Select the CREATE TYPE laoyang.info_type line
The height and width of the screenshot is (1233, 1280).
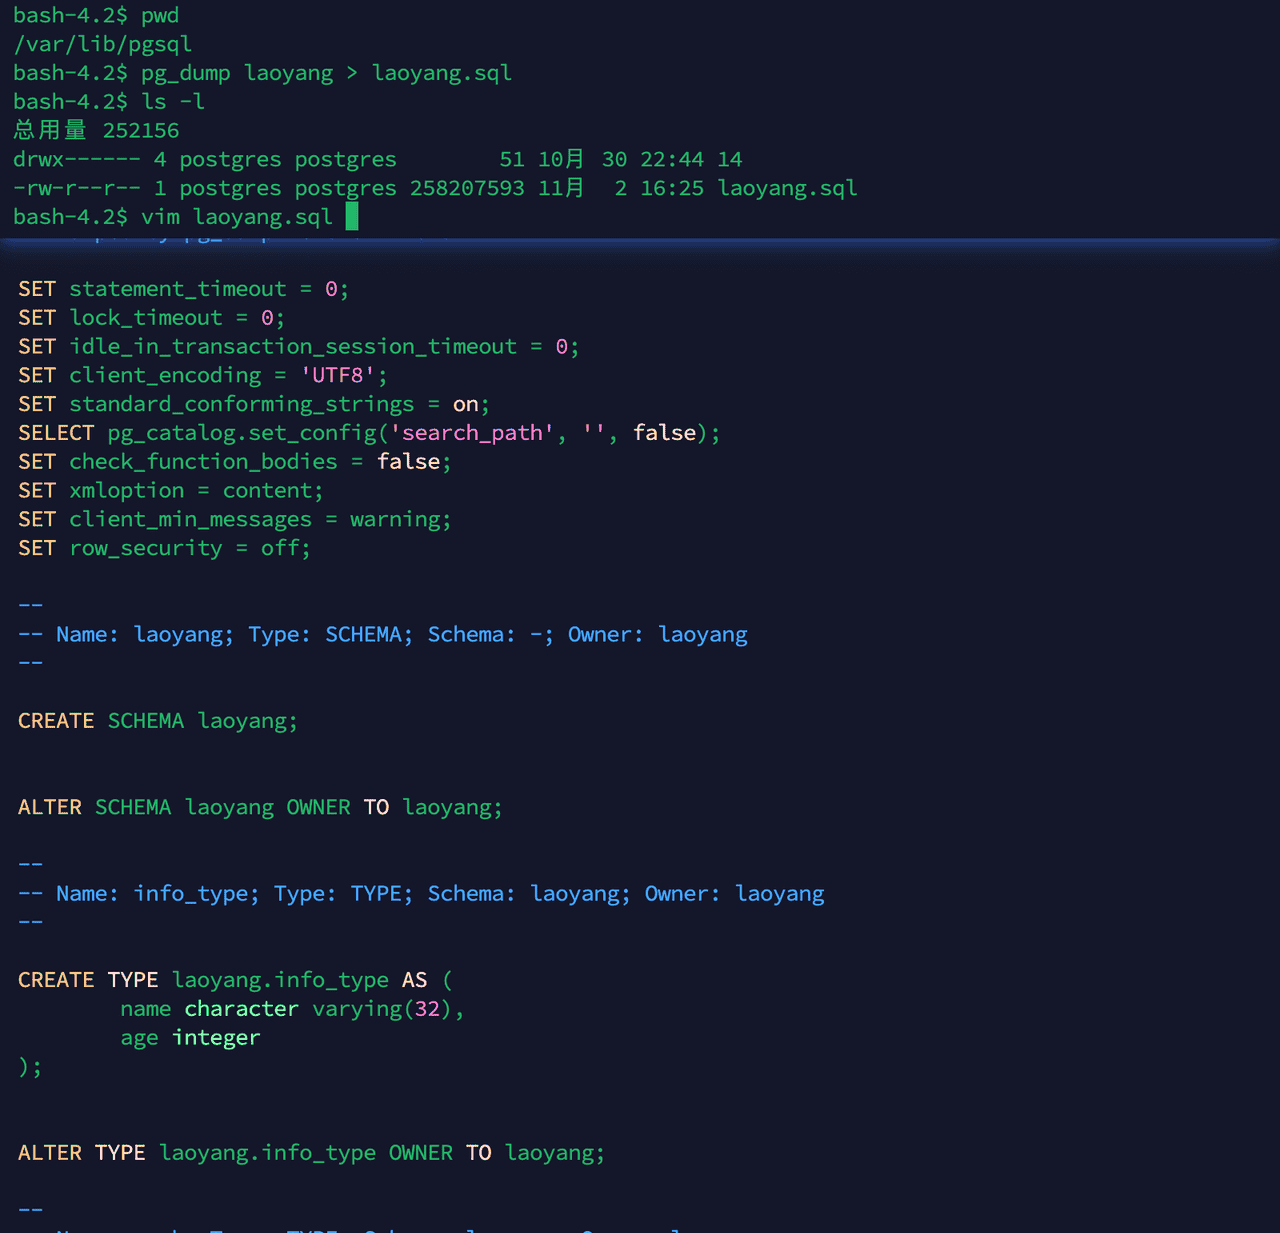(x=230, y=980)
